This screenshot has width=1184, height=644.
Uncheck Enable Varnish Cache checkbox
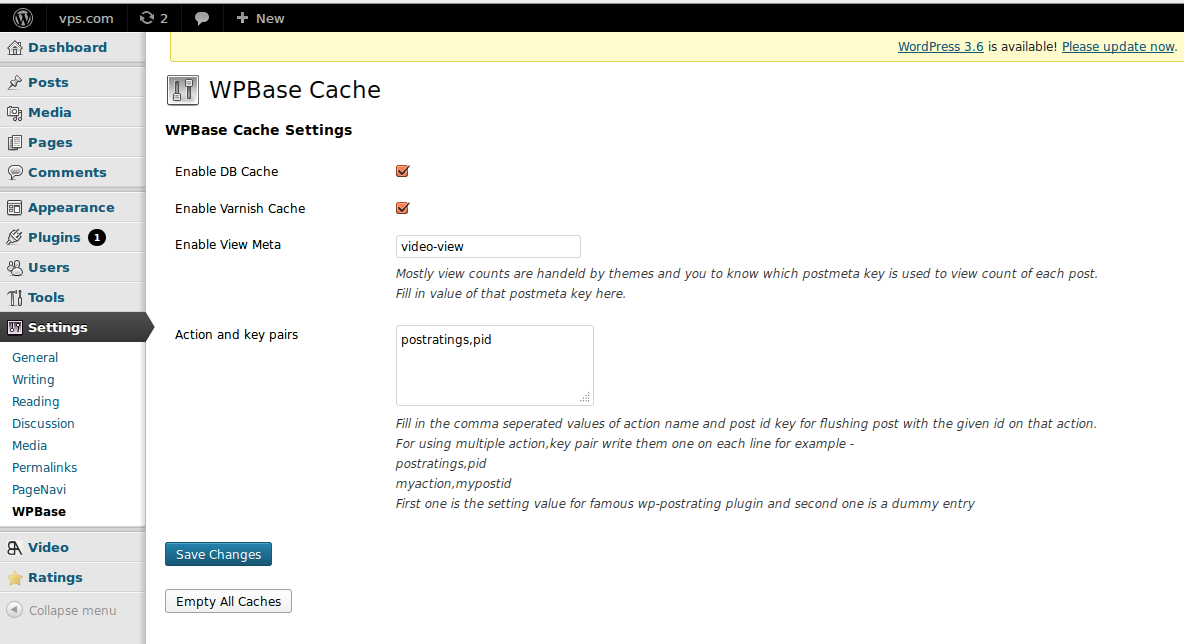402,208
